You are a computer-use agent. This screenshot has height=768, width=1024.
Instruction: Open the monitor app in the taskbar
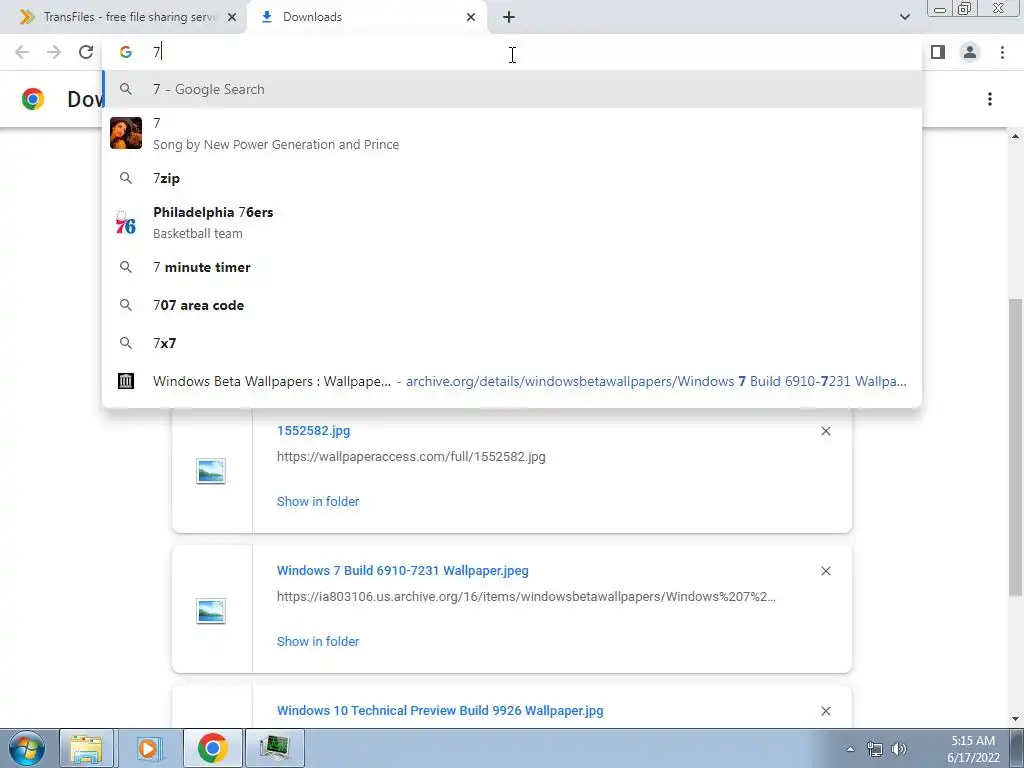coord(274,748)
